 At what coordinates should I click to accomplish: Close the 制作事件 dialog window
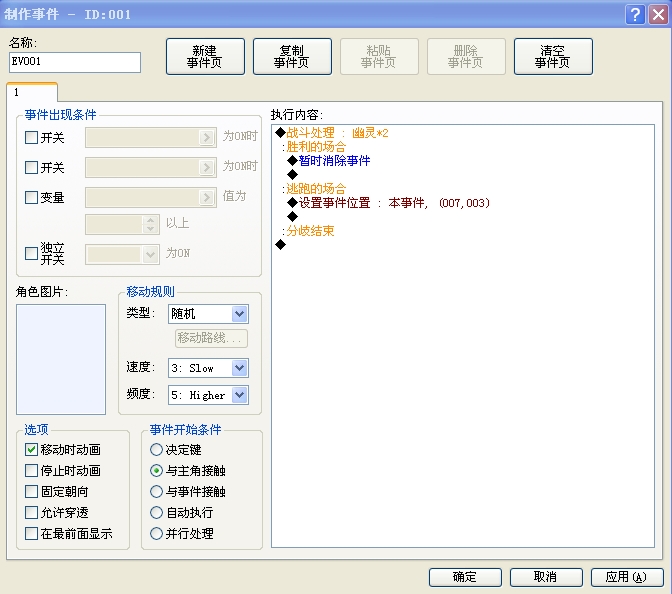coord(658,15)
